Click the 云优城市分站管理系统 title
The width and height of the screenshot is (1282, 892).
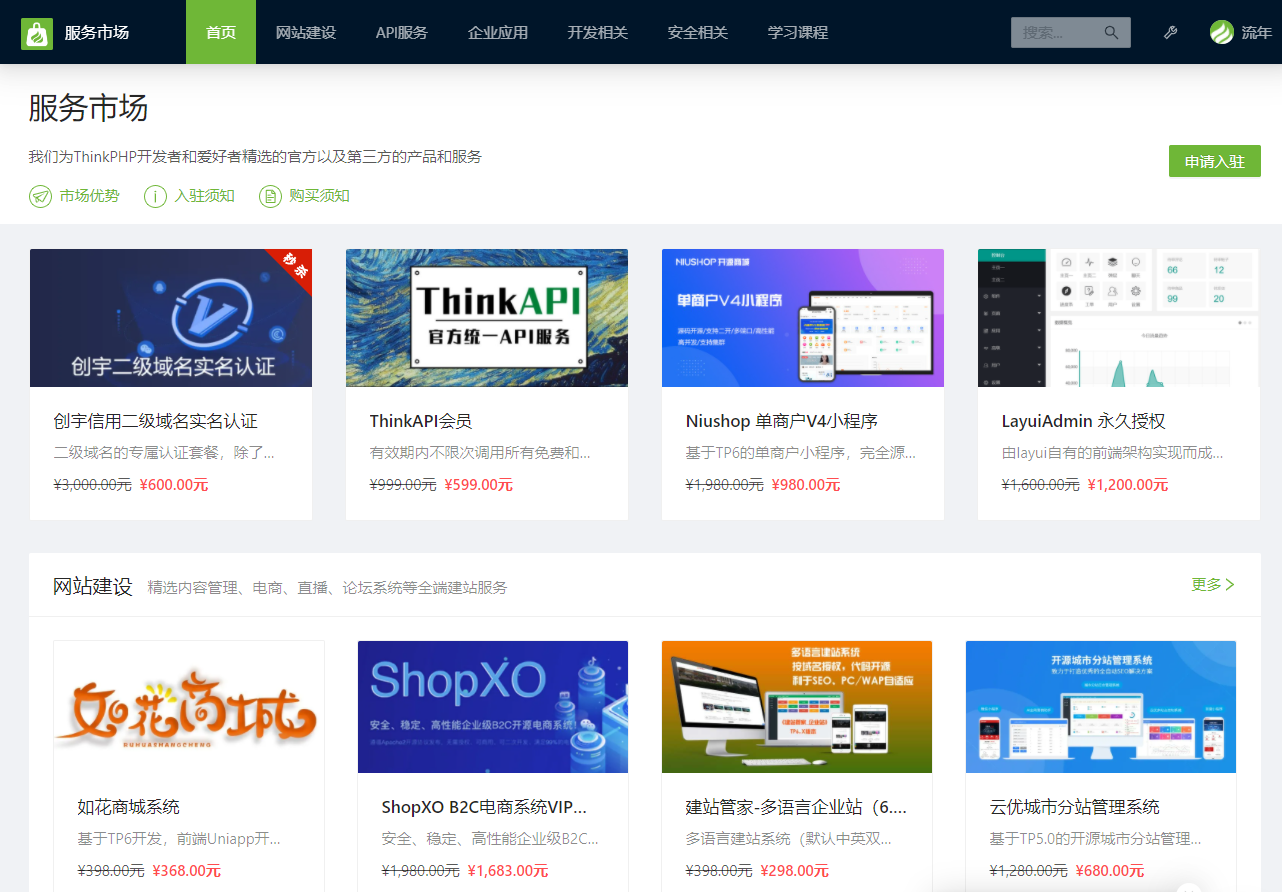(1075, 807)
